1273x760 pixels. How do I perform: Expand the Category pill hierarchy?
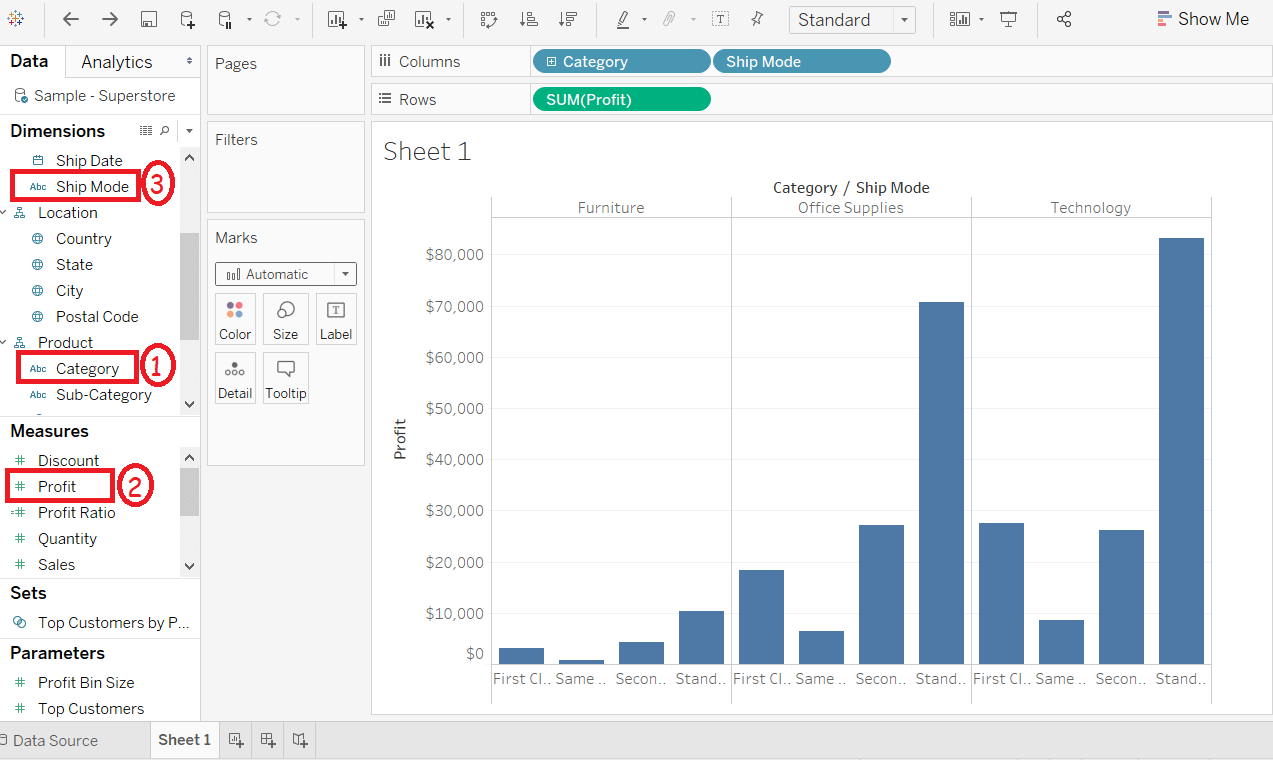551,62
